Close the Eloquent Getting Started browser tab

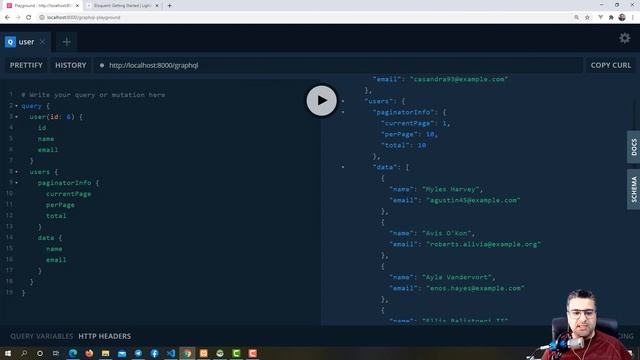(x=157, y=6)
